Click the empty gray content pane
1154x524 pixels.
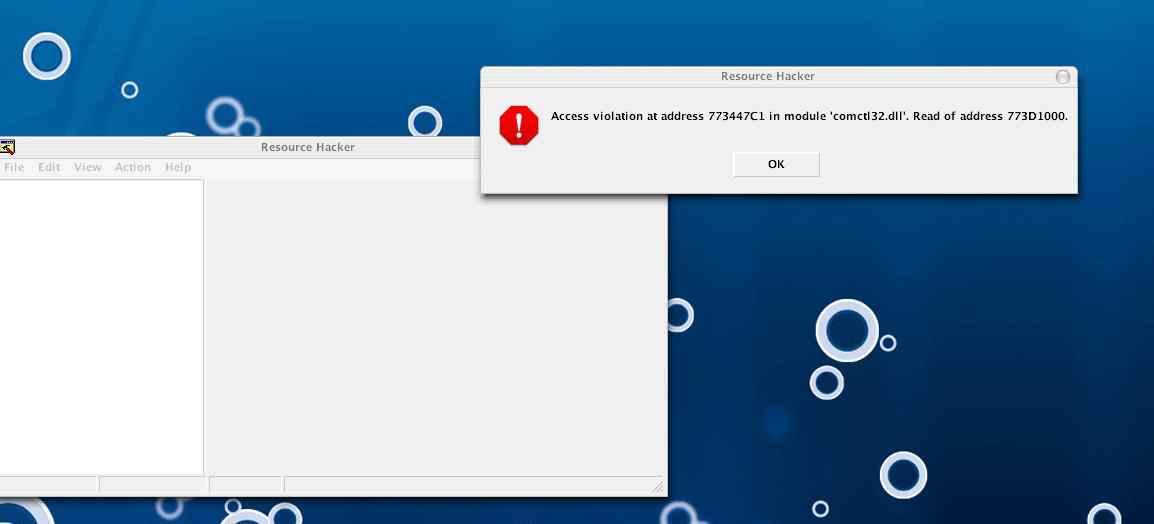(436, 327)
